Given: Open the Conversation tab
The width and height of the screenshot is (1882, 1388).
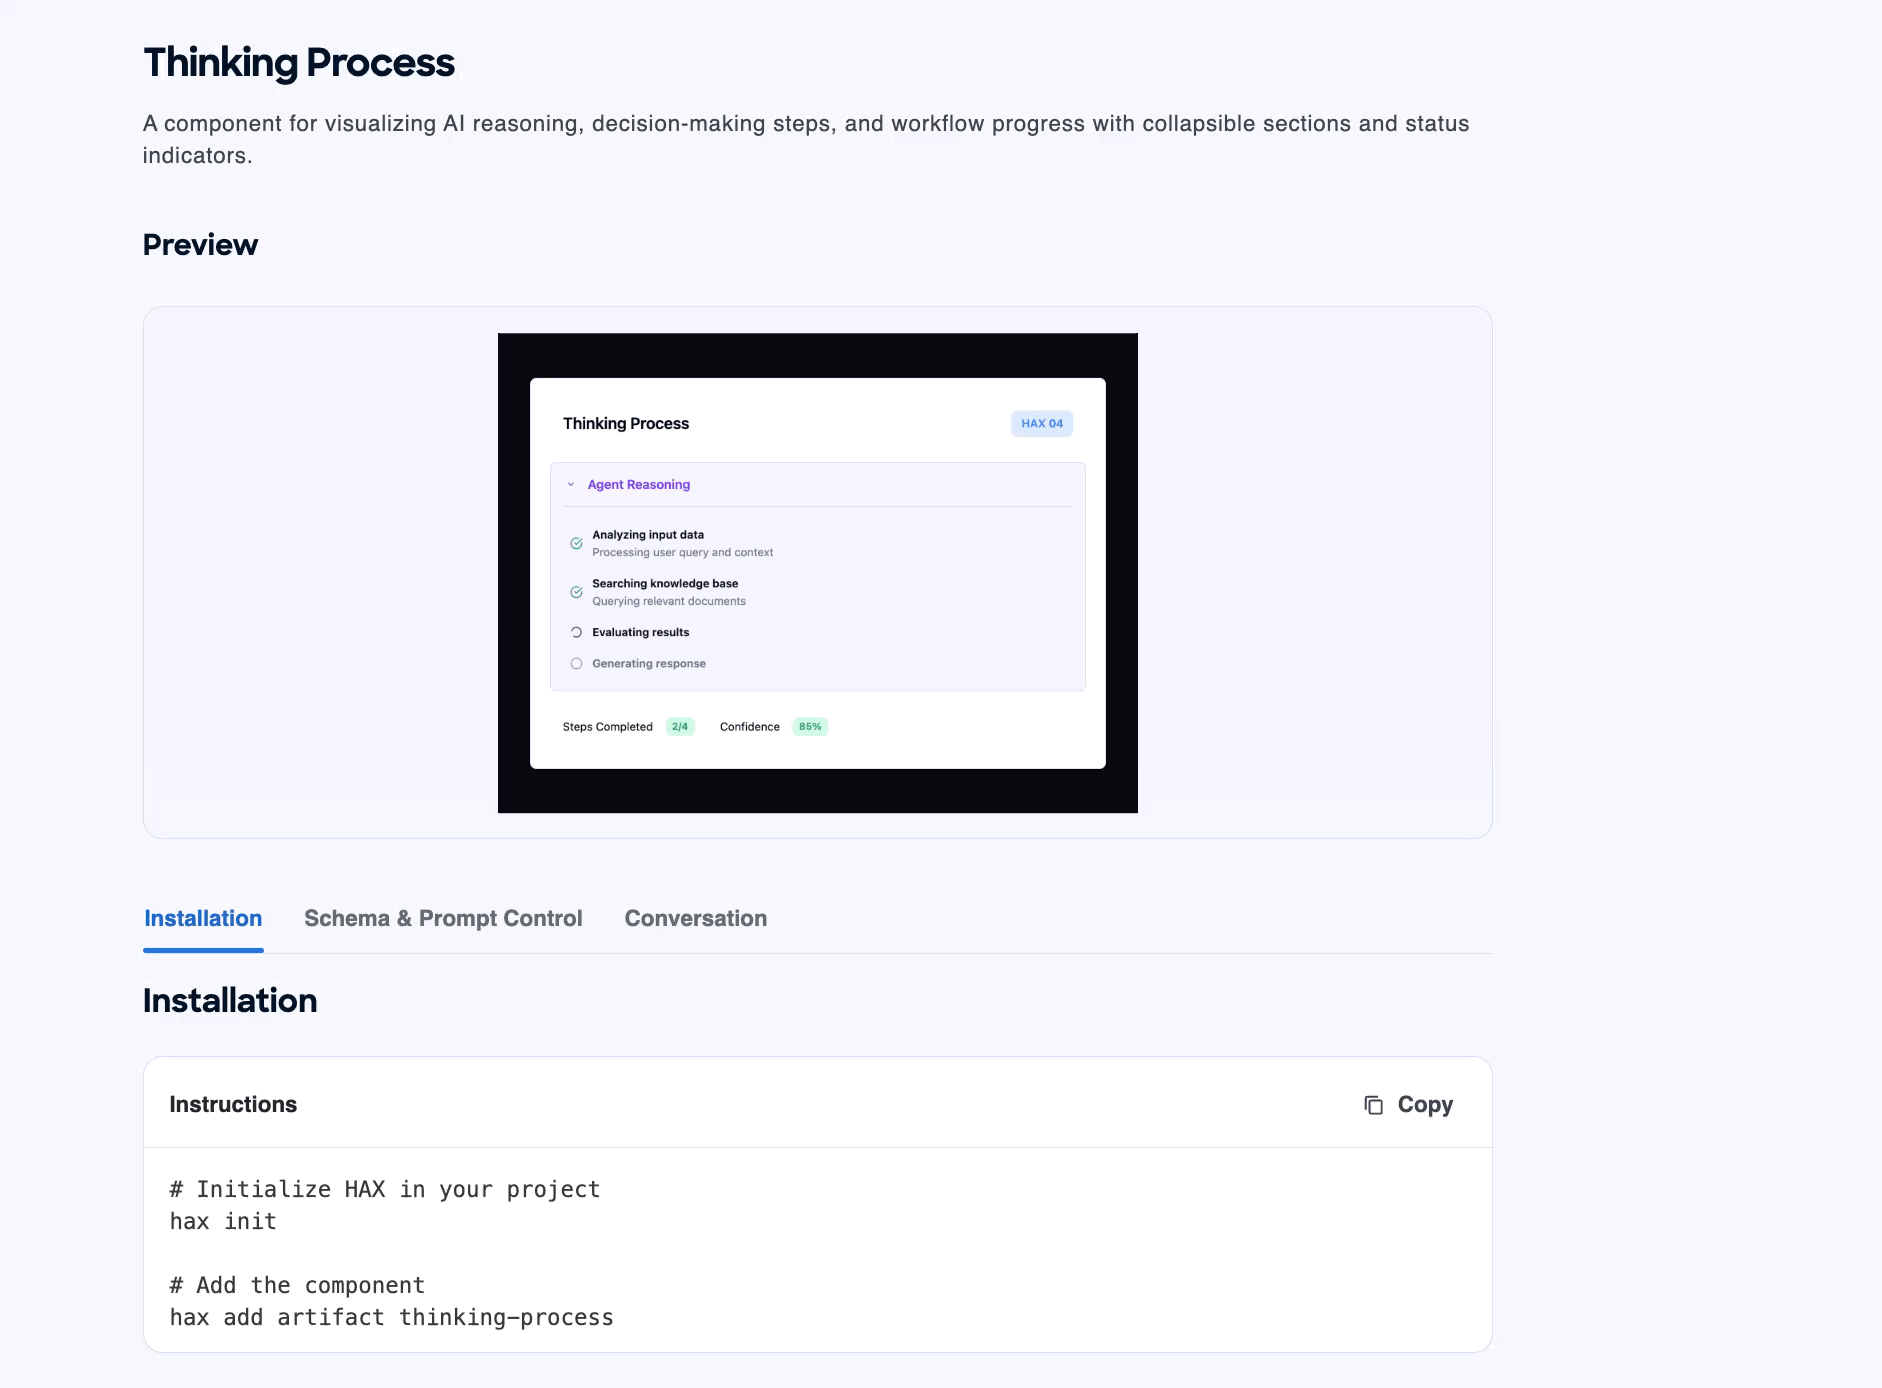Looking at the screenshot, I should pyautogui.click(x=696, y=918).
